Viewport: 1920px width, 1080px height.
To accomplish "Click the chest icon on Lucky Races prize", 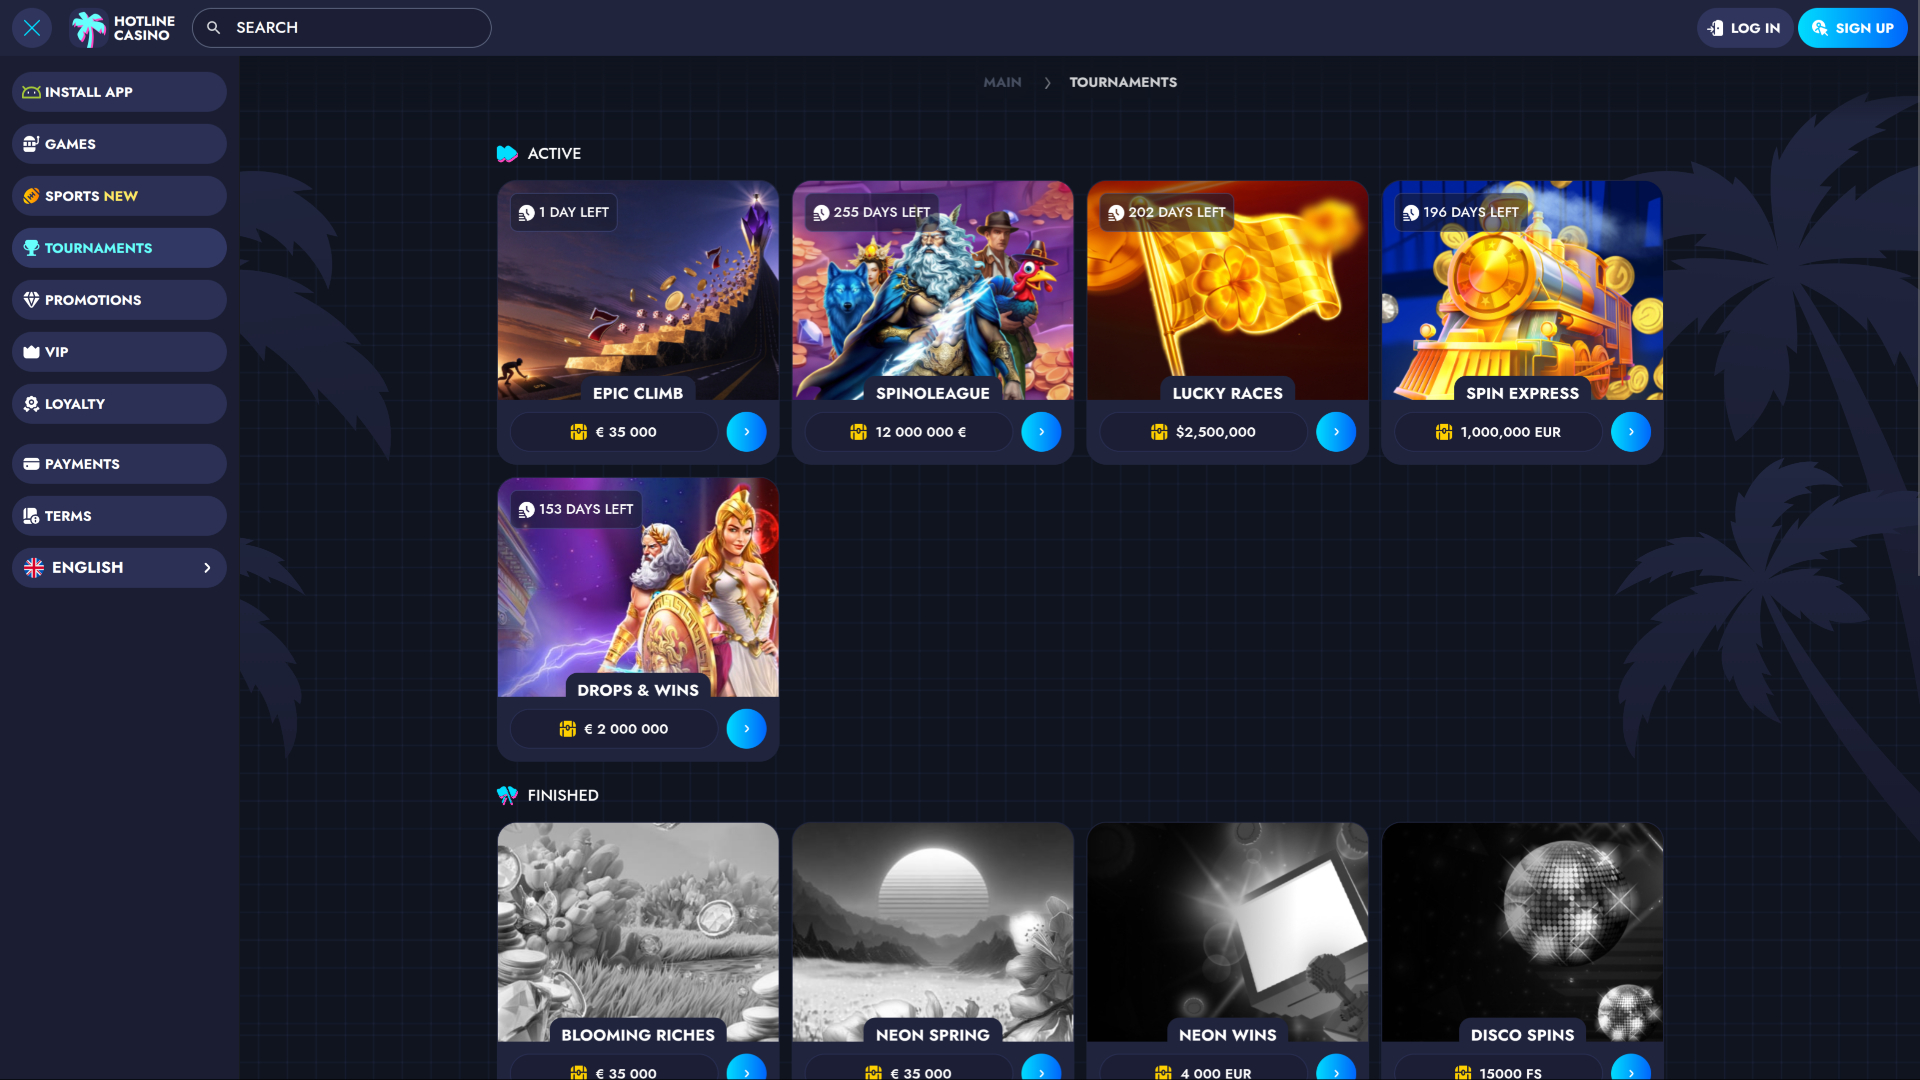I will [x=1159, y=432].
